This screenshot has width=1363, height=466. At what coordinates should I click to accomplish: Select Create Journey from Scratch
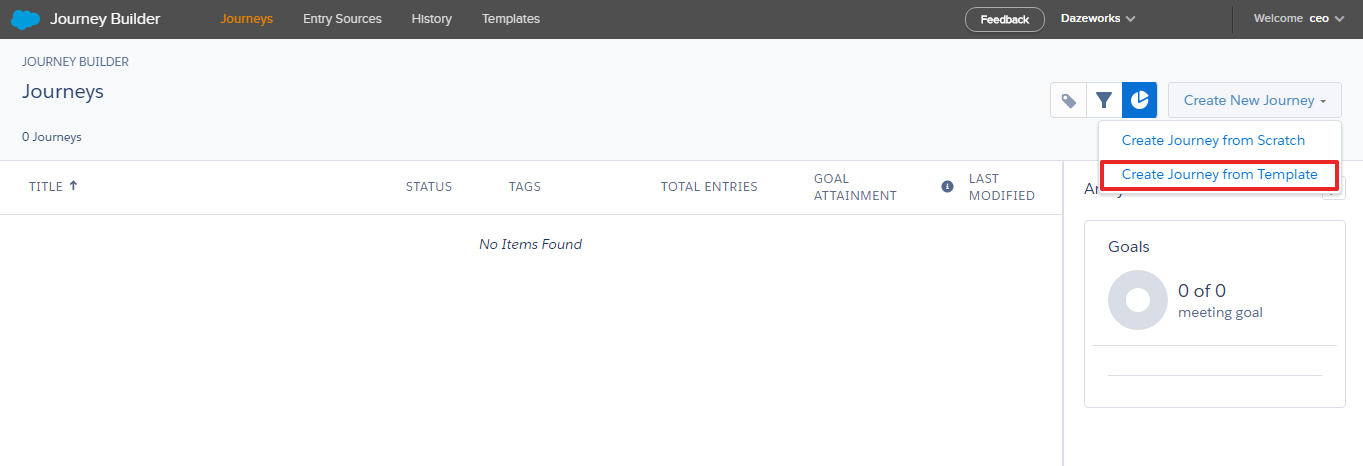(1213, 140)
